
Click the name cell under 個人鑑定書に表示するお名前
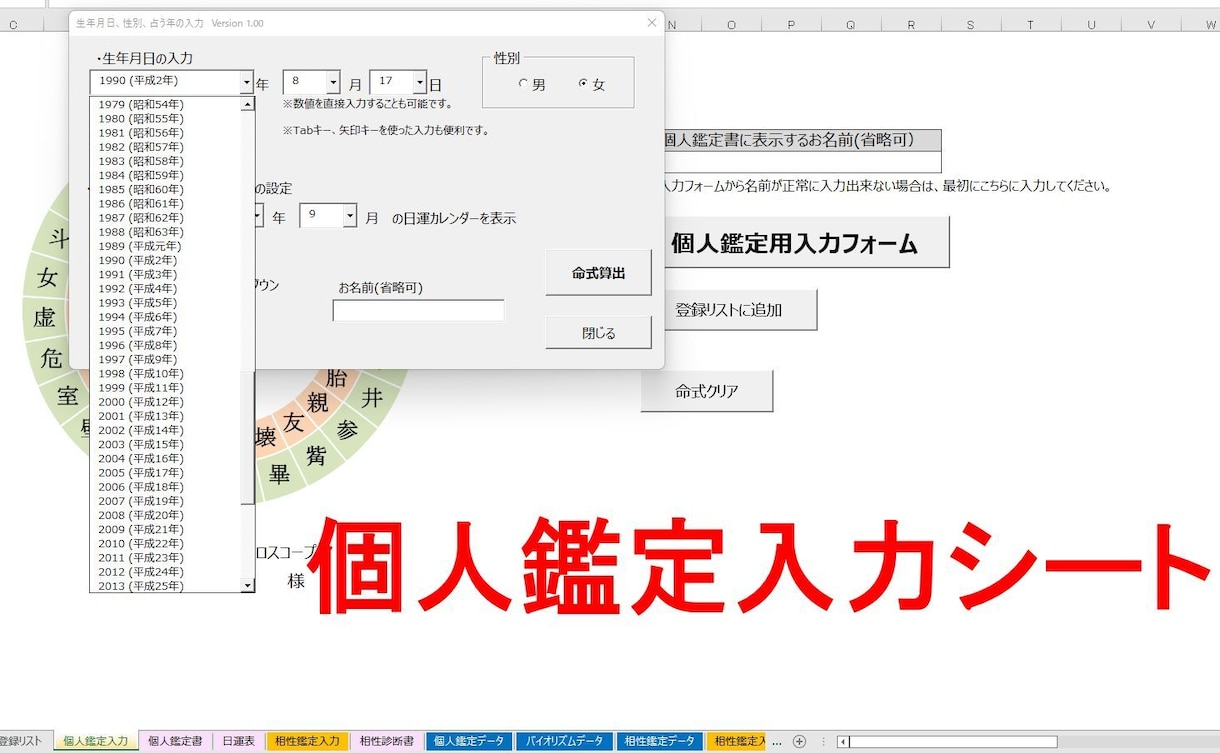pyautogui.click(x=801, y=162)
